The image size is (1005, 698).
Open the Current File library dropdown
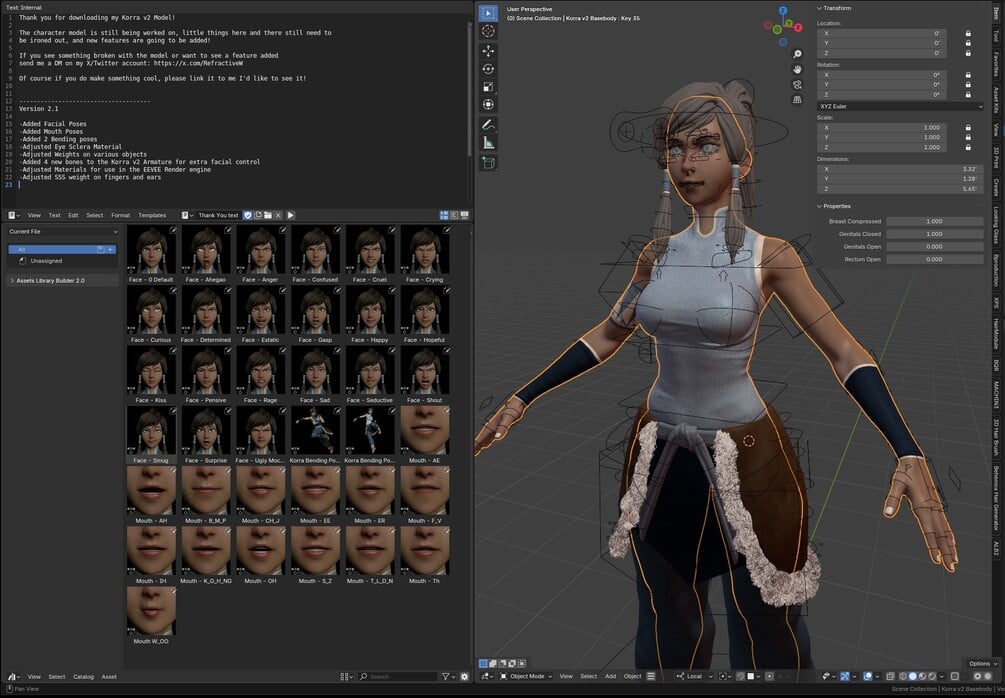62,231
